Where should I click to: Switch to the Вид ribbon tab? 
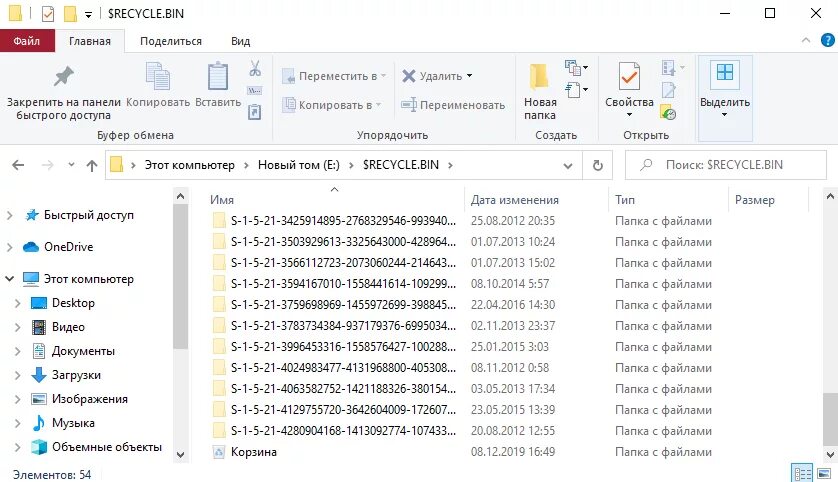point(240,41)
